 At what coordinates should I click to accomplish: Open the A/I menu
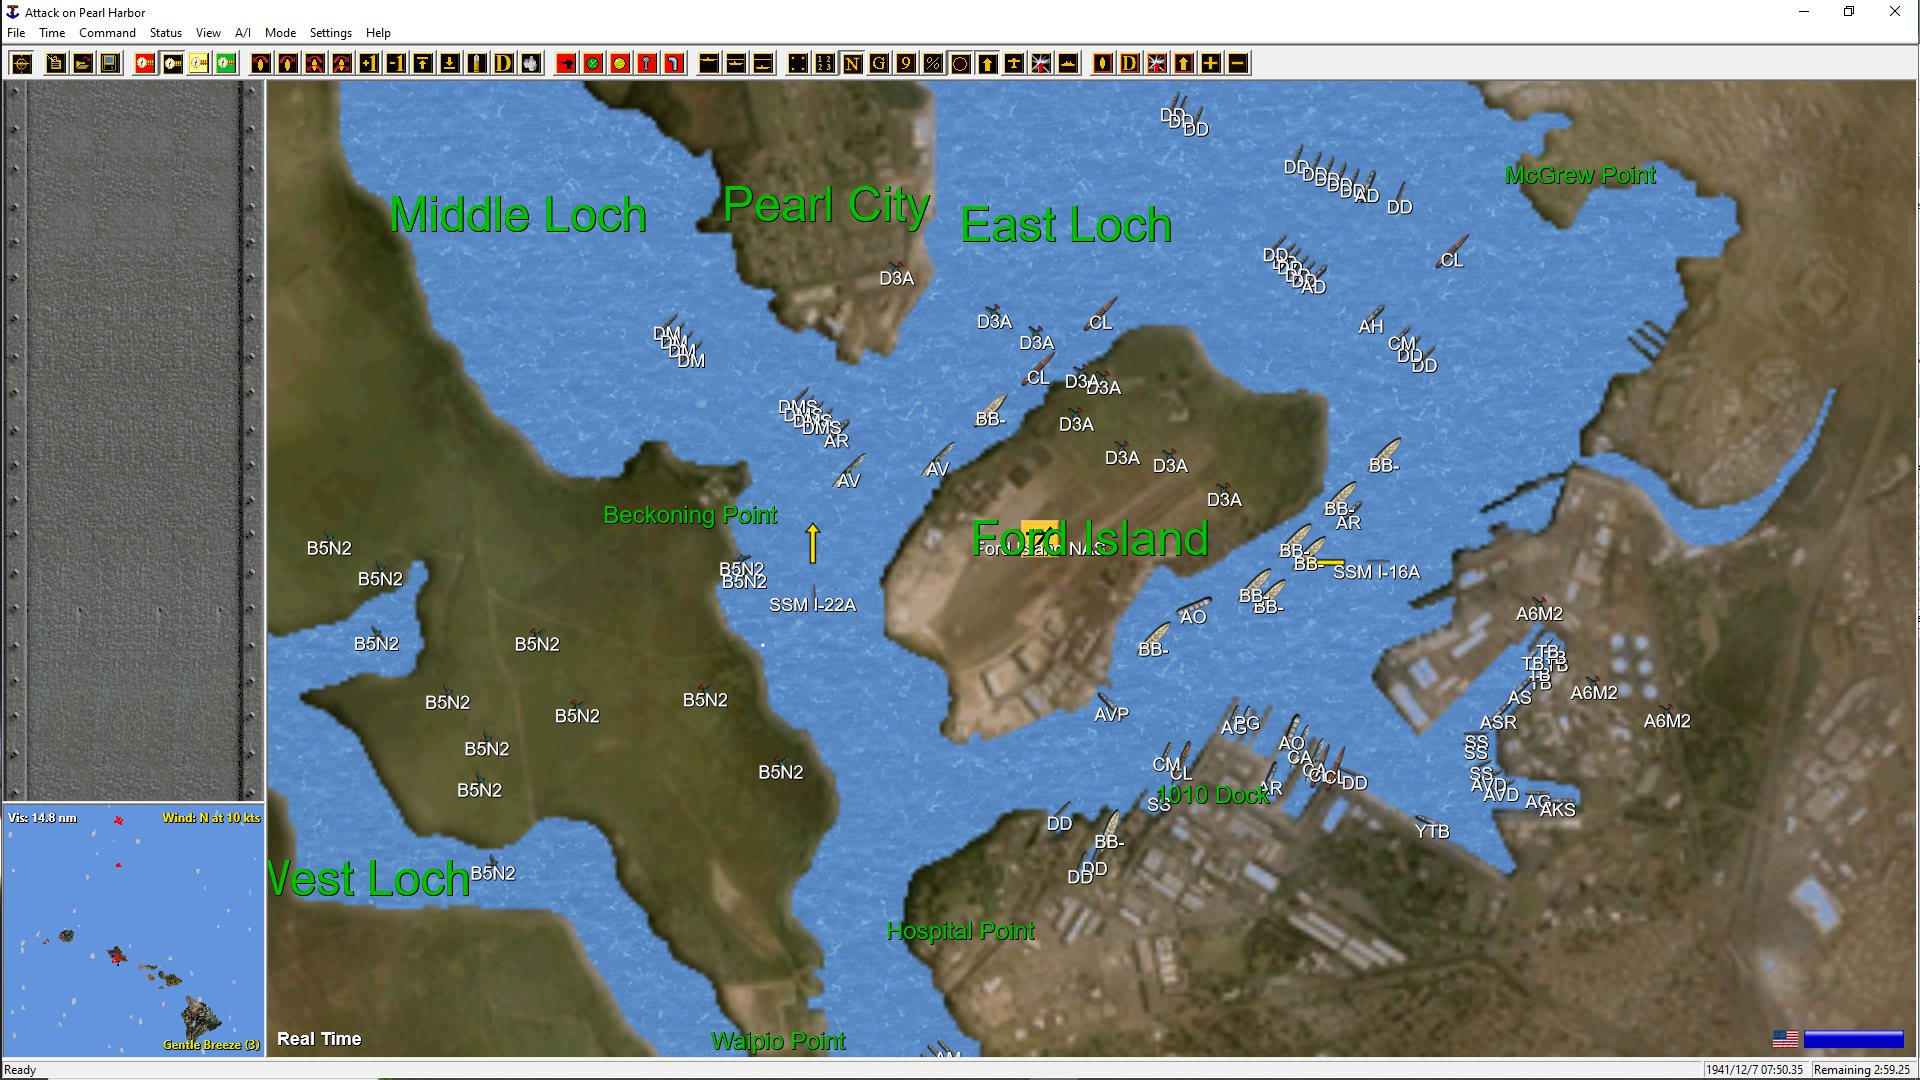pos(242,32)
